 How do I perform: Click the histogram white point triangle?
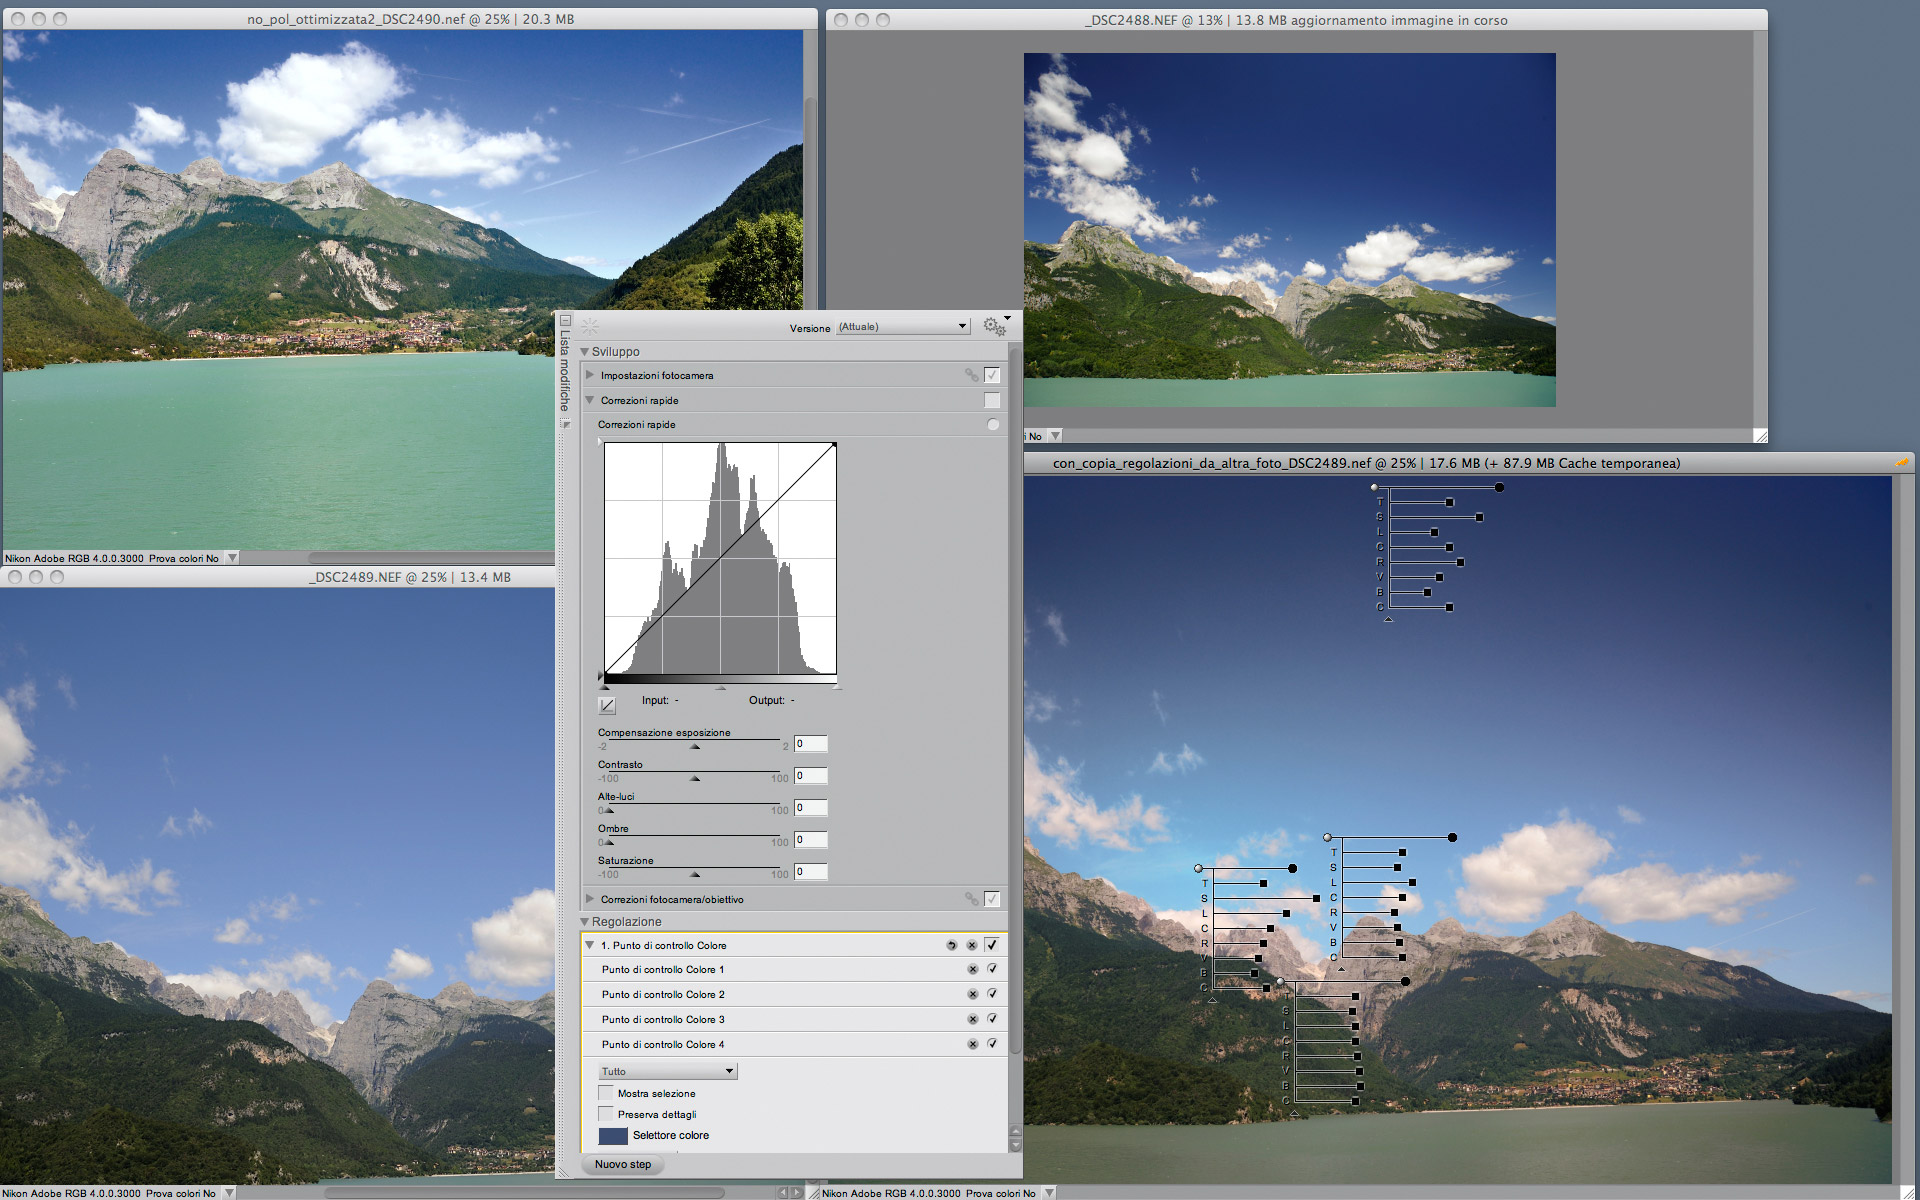point(836,687)
